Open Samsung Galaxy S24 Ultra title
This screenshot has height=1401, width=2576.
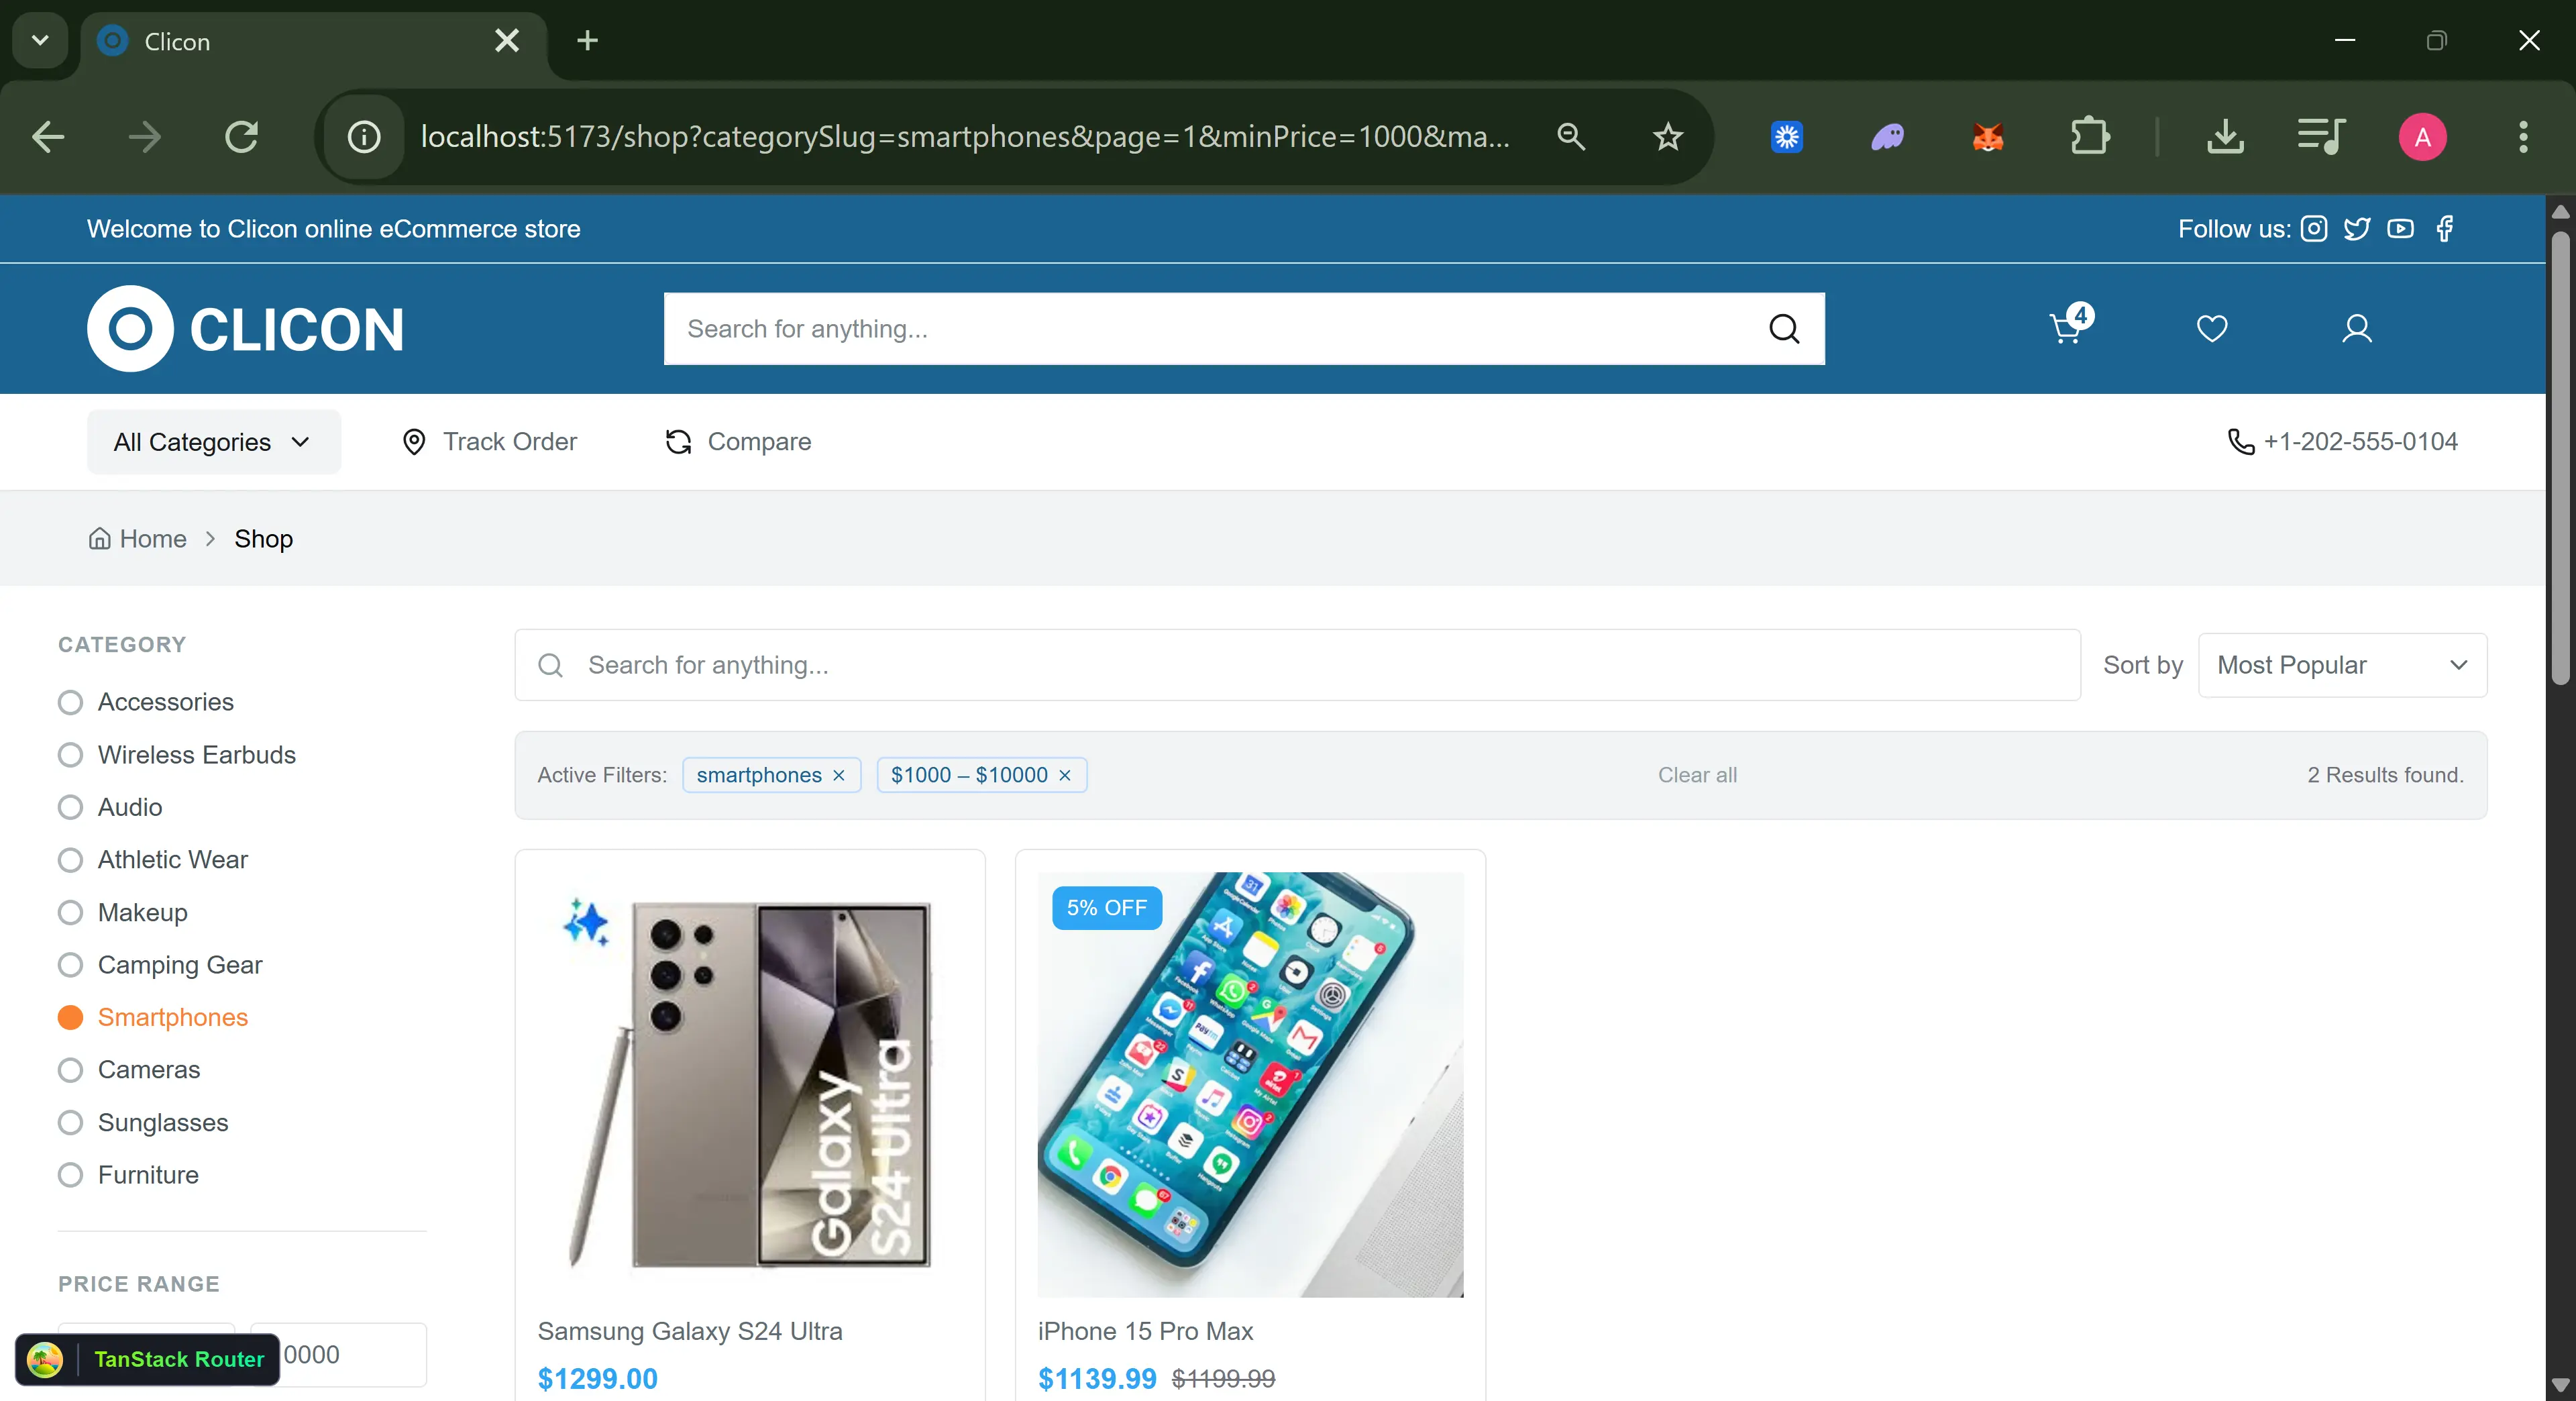point(690,1331)
